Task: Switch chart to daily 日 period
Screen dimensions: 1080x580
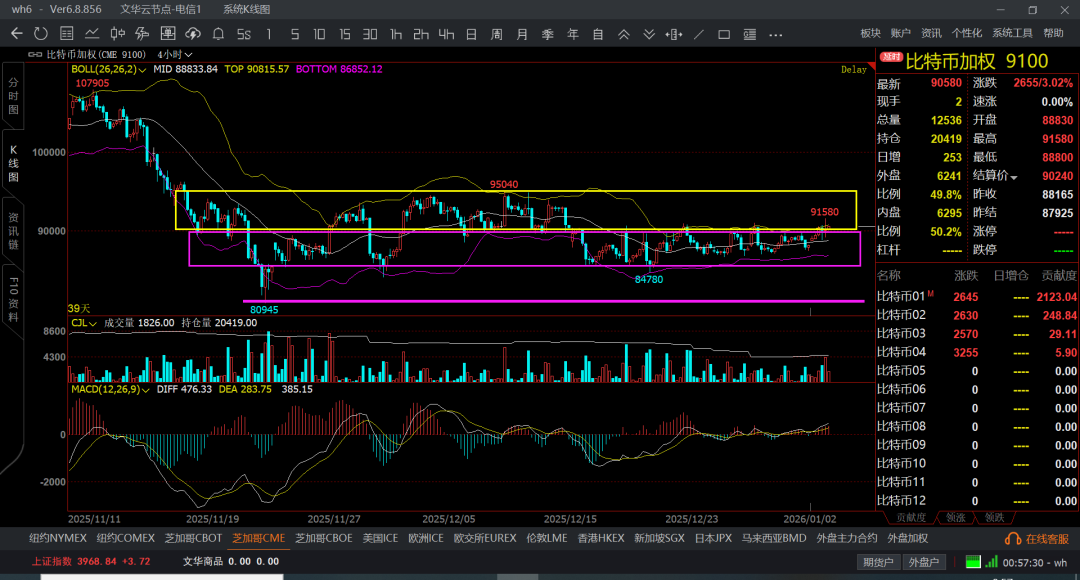Action: tap(471, 34)
